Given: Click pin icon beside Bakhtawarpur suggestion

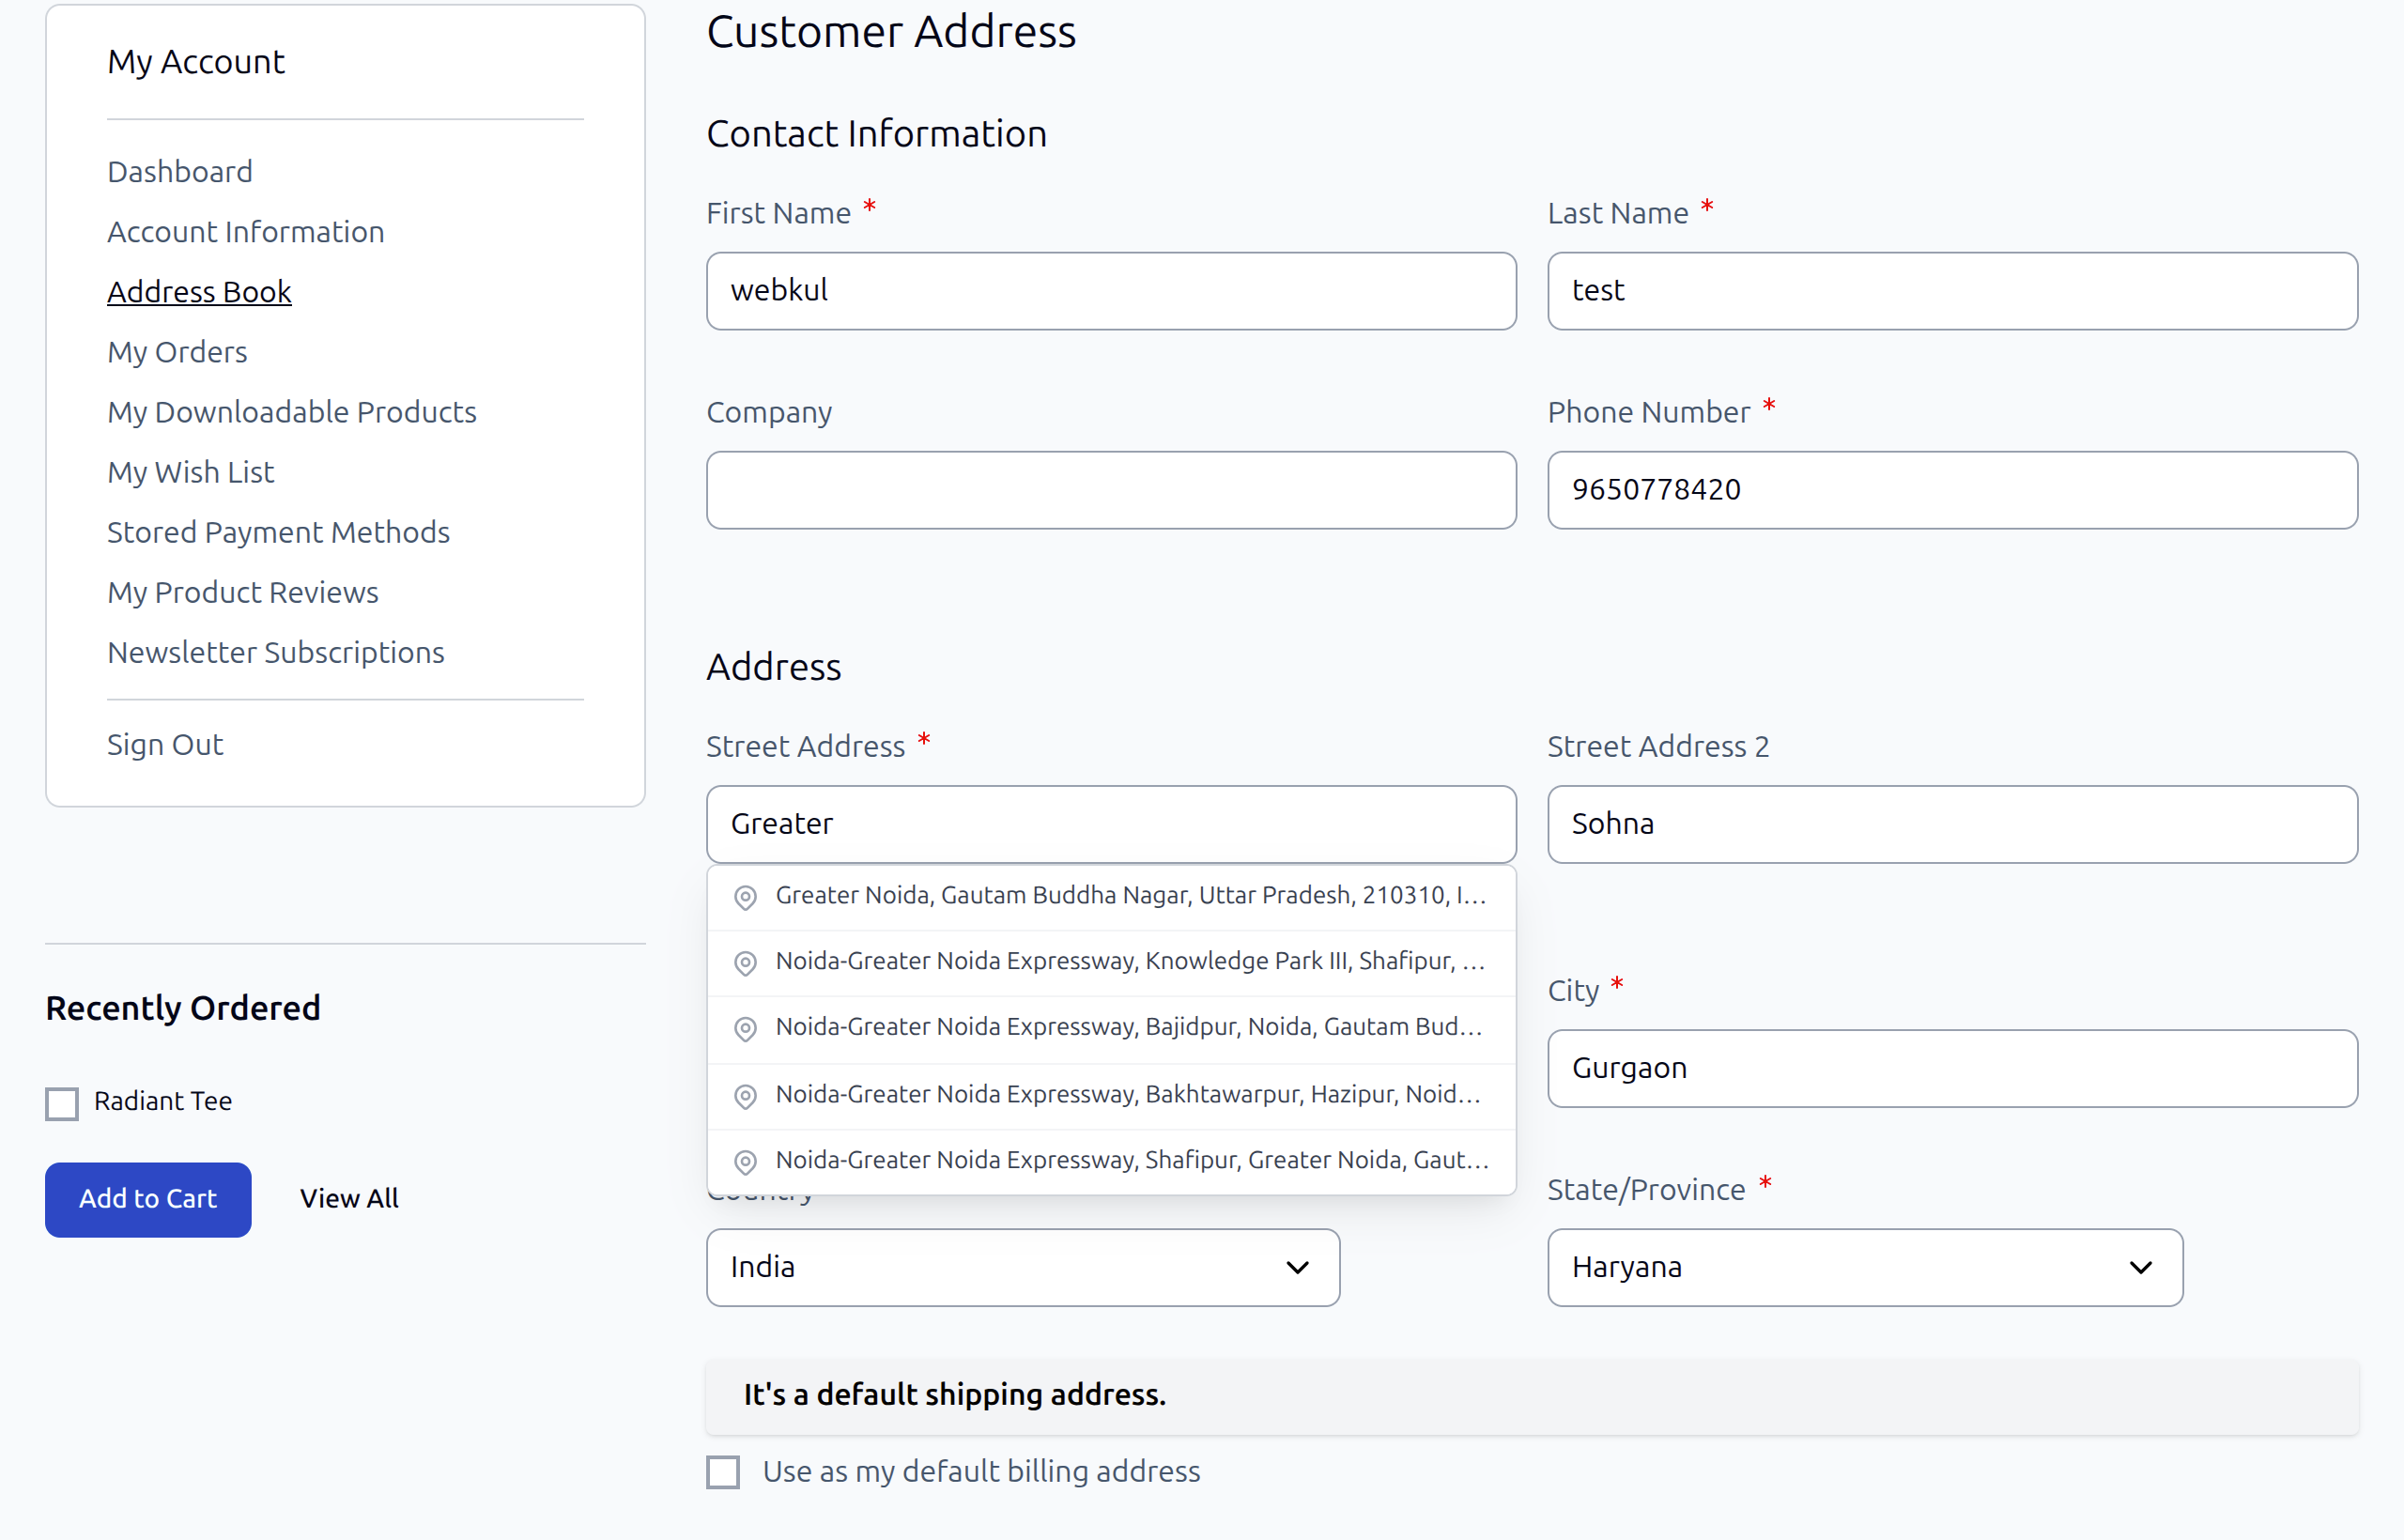Looking at the screenshot, I should point(745,1096).
